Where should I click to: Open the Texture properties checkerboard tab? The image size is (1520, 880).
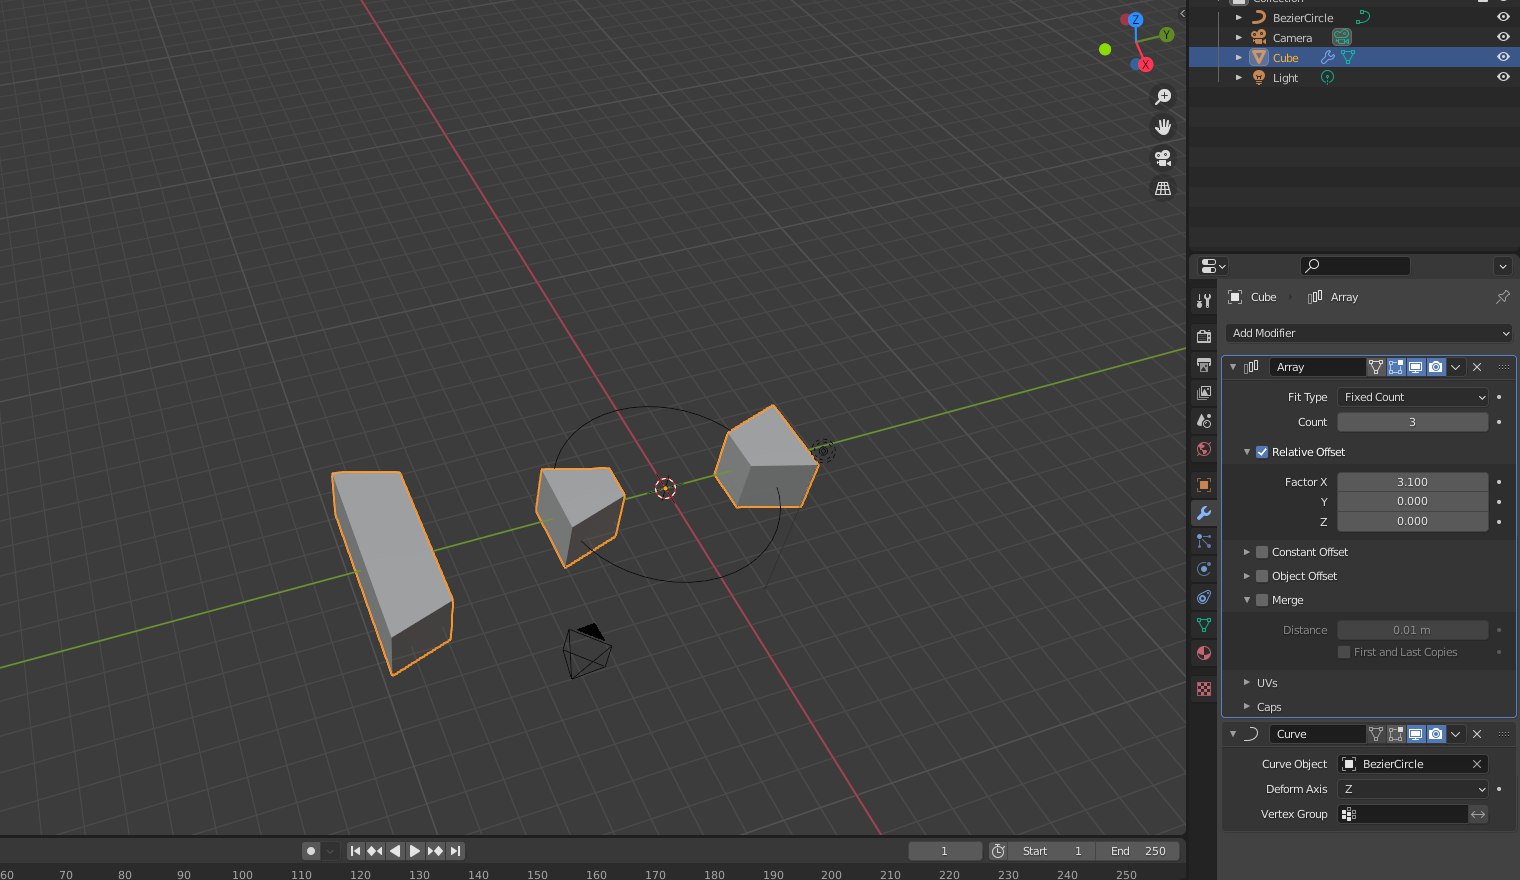(1204, 689)
